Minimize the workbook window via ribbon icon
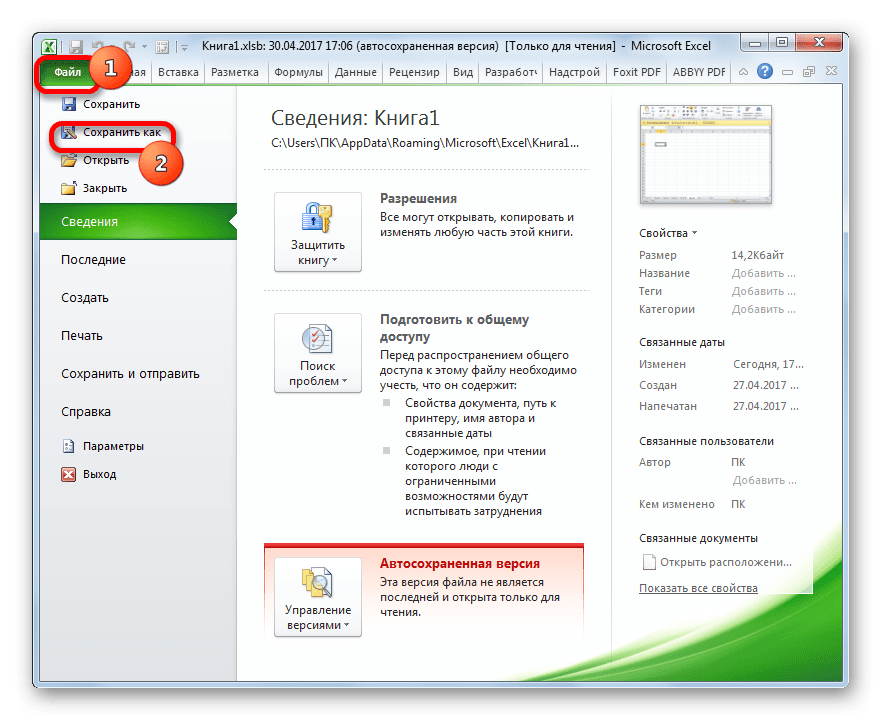This screenshot has height=721, width=882. tap(788, 71)
